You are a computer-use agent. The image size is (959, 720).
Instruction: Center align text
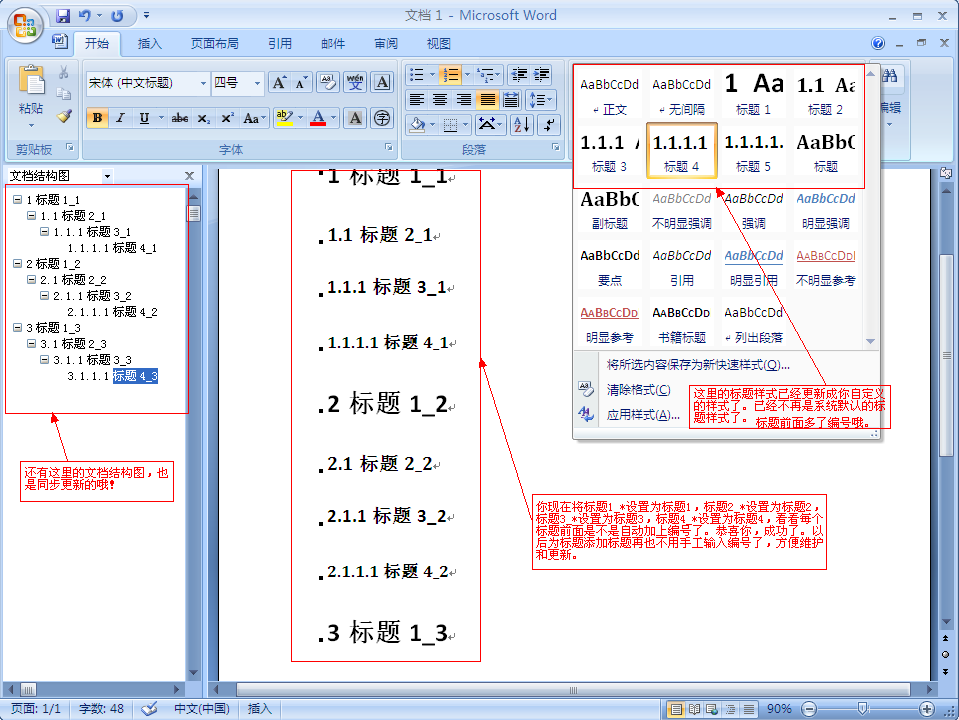(440, 100)
